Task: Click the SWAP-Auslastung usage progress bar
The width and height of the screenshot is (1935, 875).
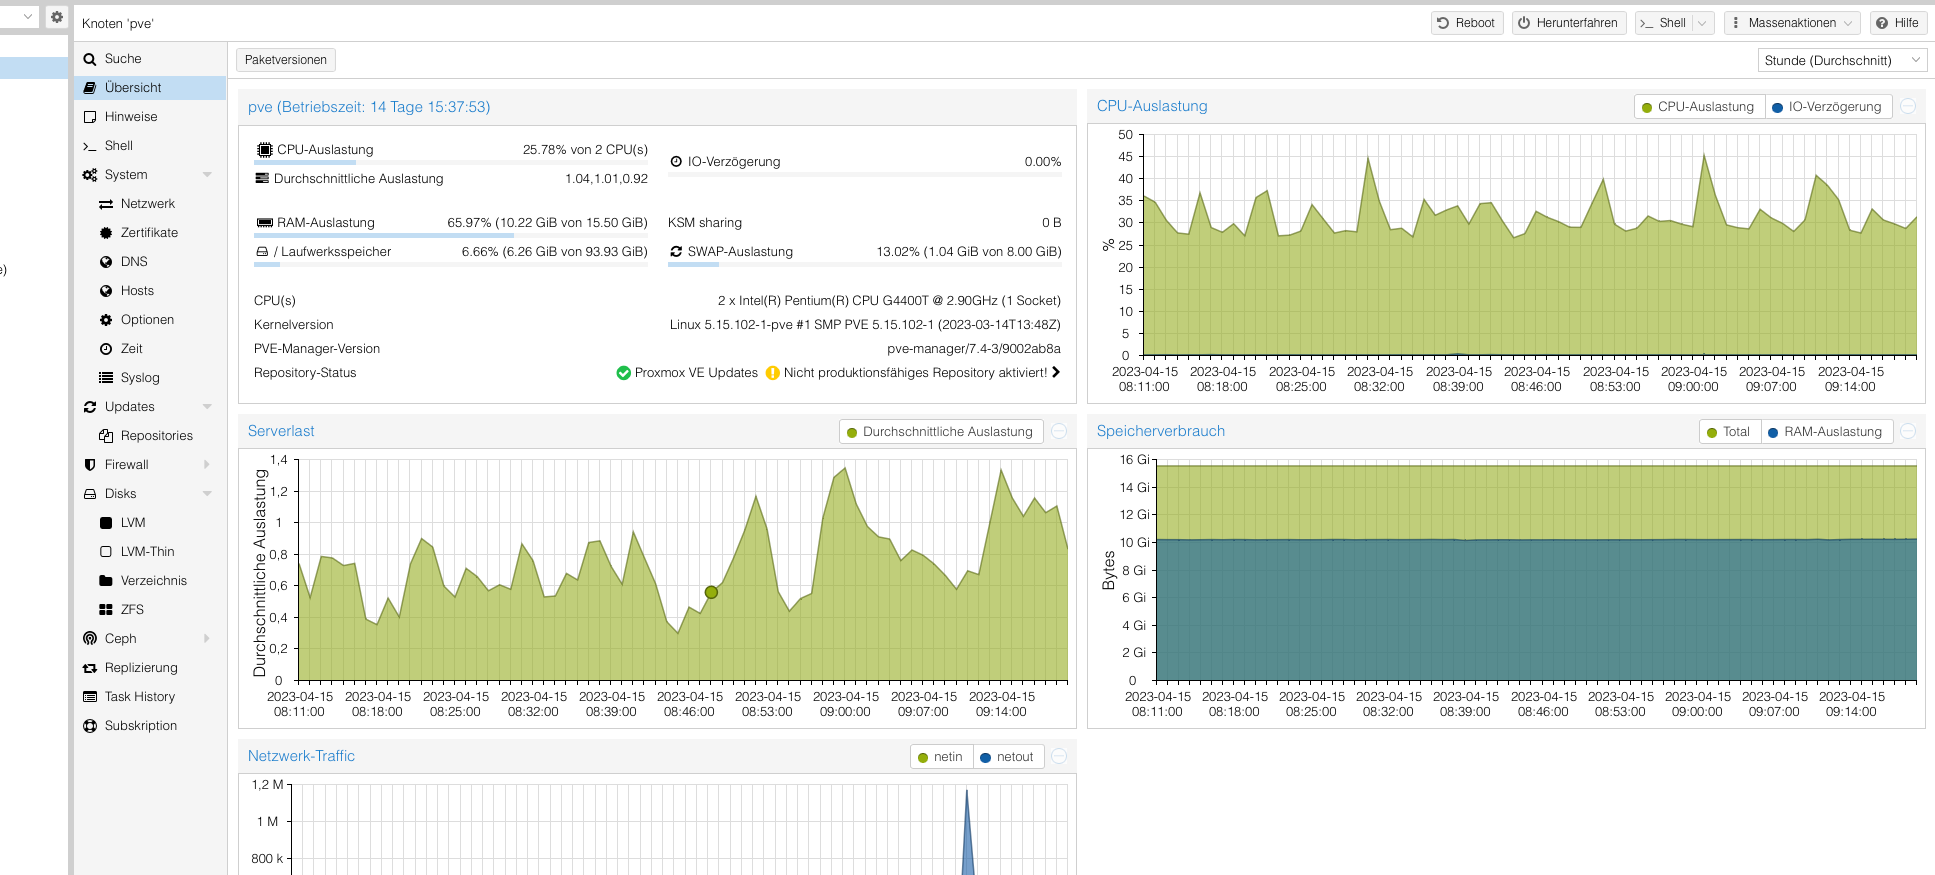Action: pos(865,264)
